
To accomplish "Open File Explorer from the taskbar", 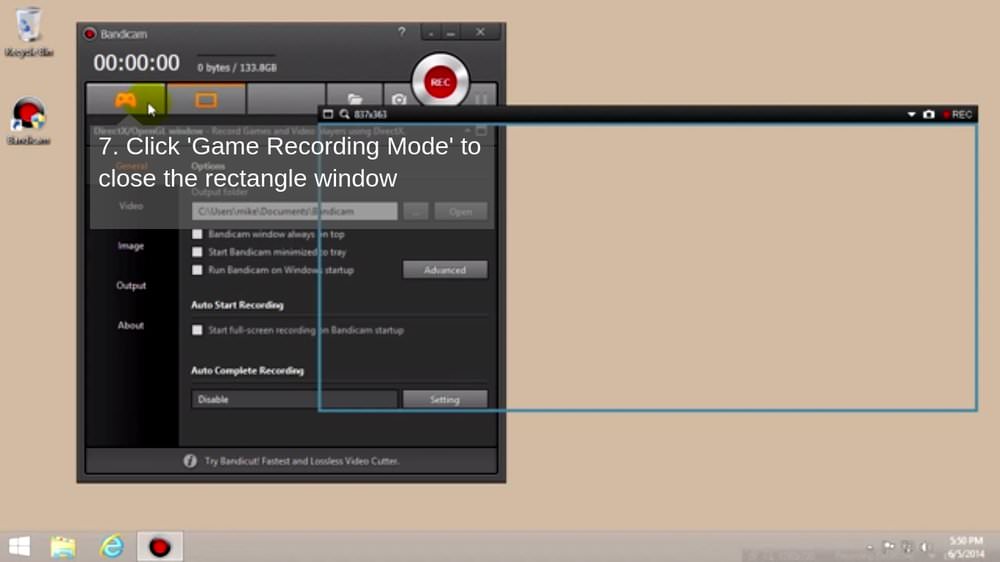I will coord(63,547).
